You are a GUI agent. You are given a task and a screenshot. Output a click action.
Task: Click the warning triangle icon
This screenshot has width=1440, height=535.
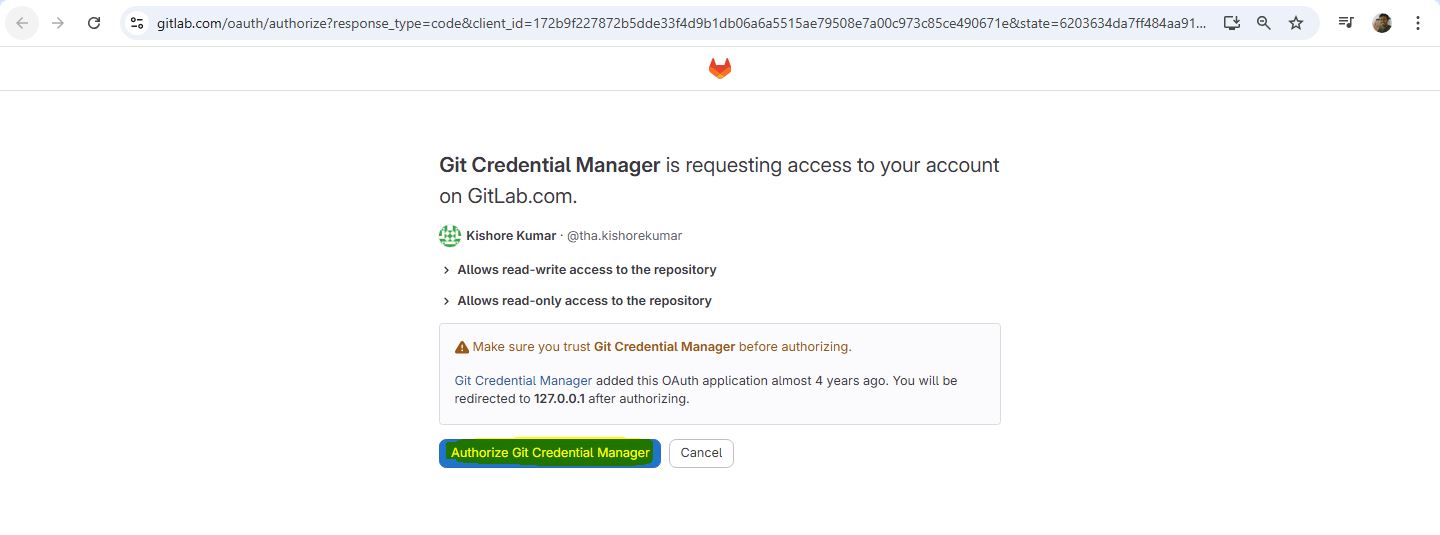[462, 348]
